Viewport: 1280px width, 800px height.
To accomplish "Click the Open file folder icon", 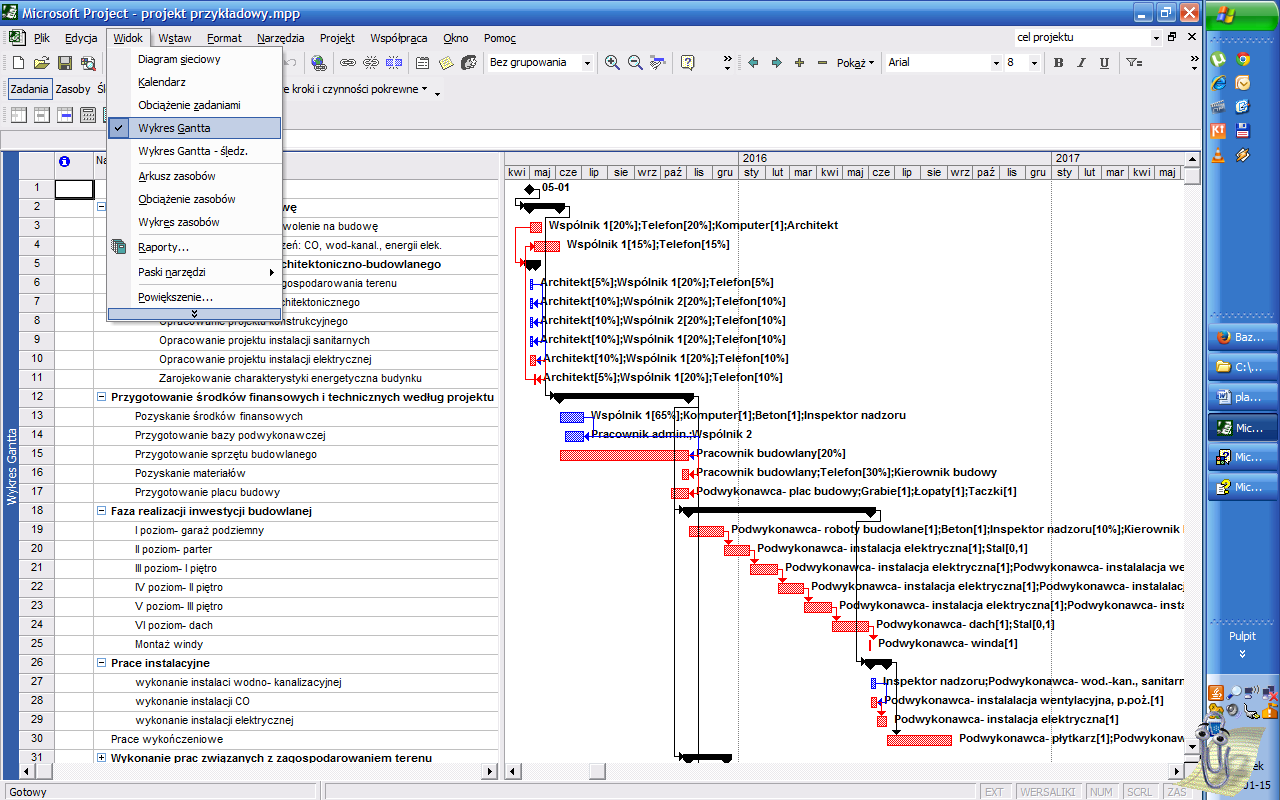I will click(x=42, y=63).
